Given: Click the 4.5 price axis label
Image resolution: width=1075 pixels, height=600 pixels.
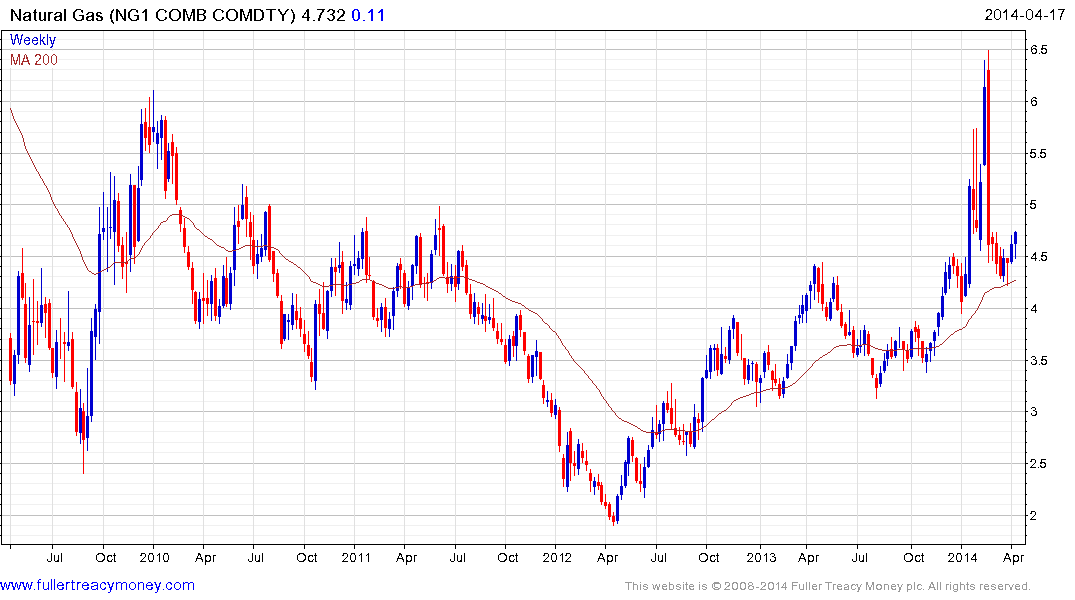Looking at the screenshot, I should [x=1039, y=257].
